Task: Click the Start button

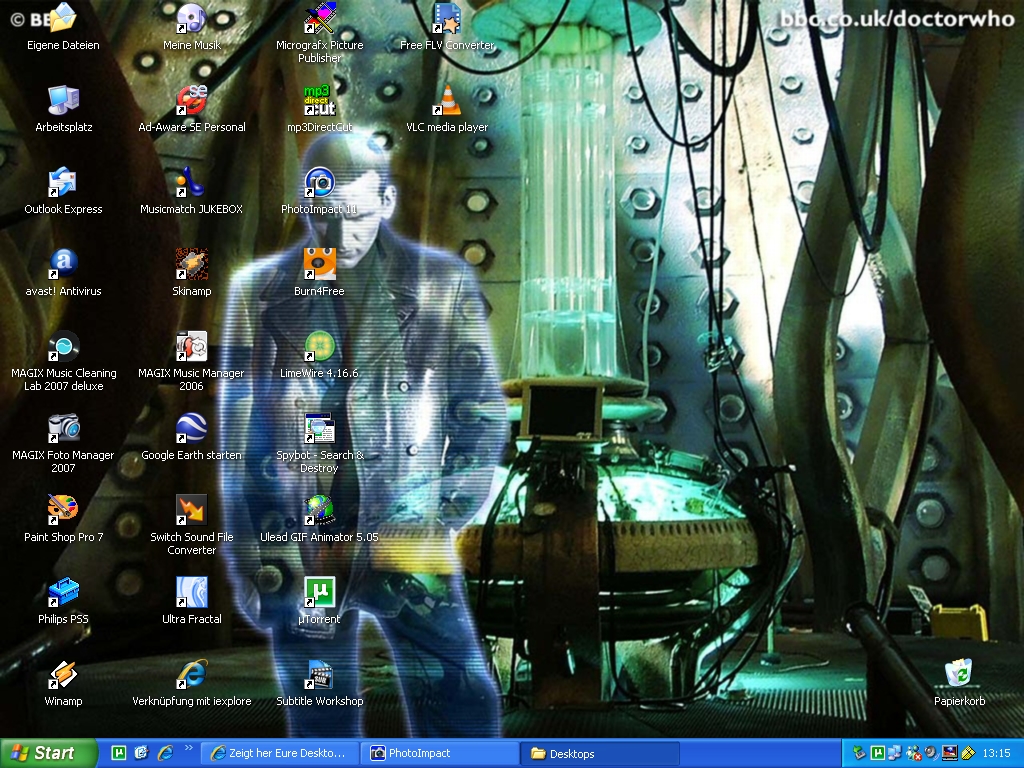Action: pos(48,753)
